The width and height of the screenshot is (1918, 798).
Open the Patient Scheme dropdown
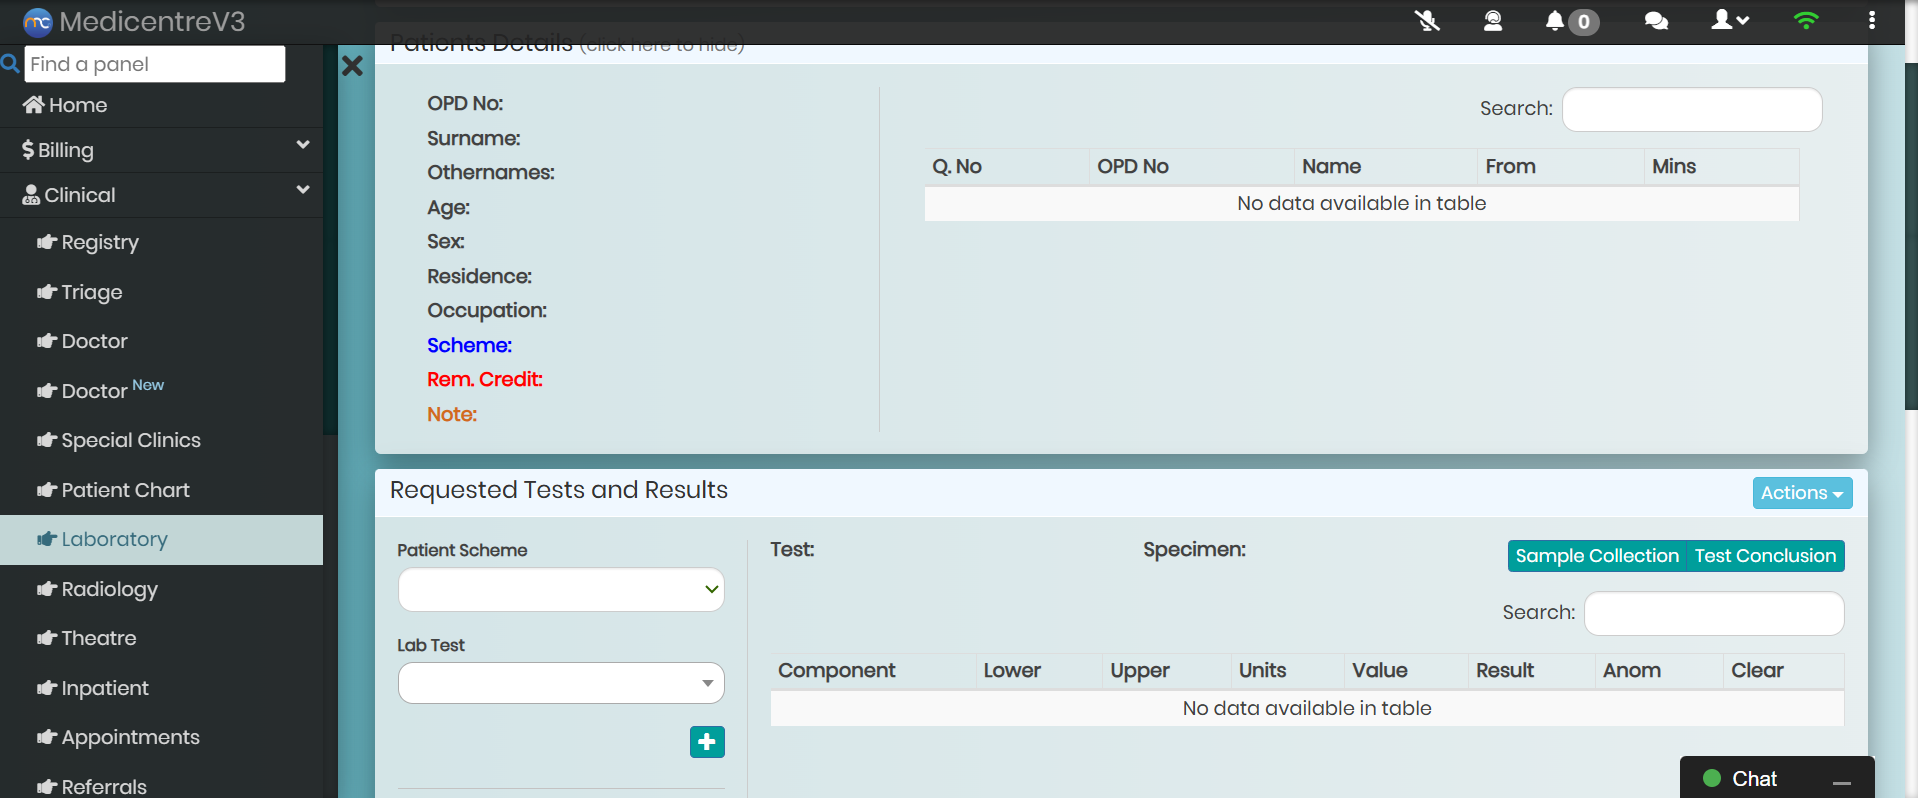coord(561,590)
